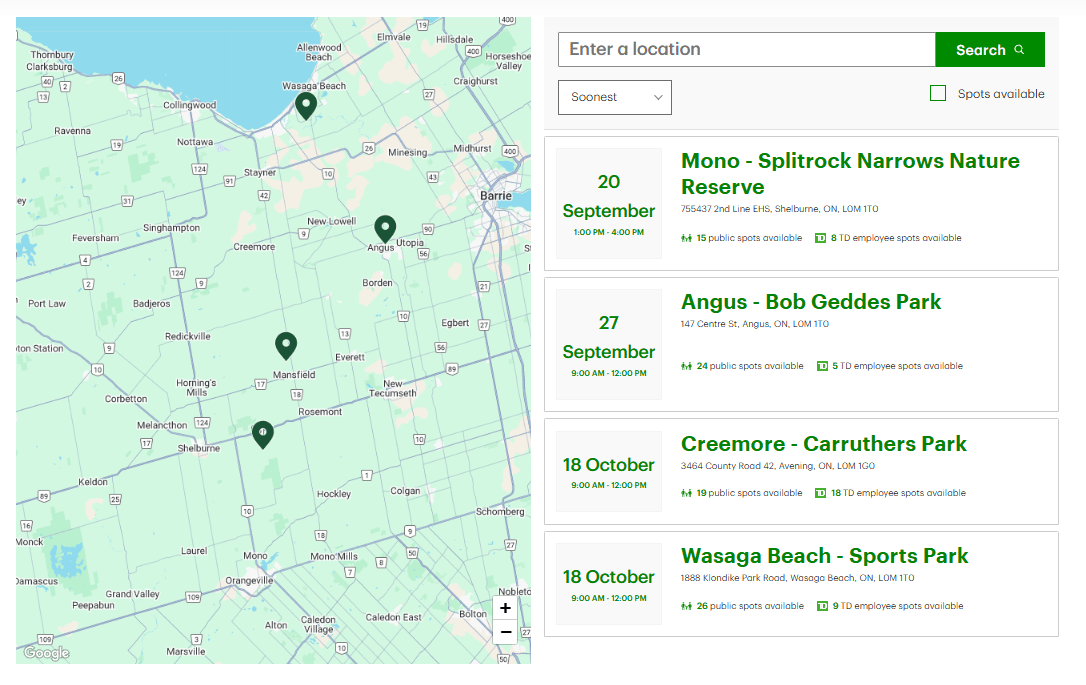Open Wasaga Beach - Sports Park event

tap(825, 556)
